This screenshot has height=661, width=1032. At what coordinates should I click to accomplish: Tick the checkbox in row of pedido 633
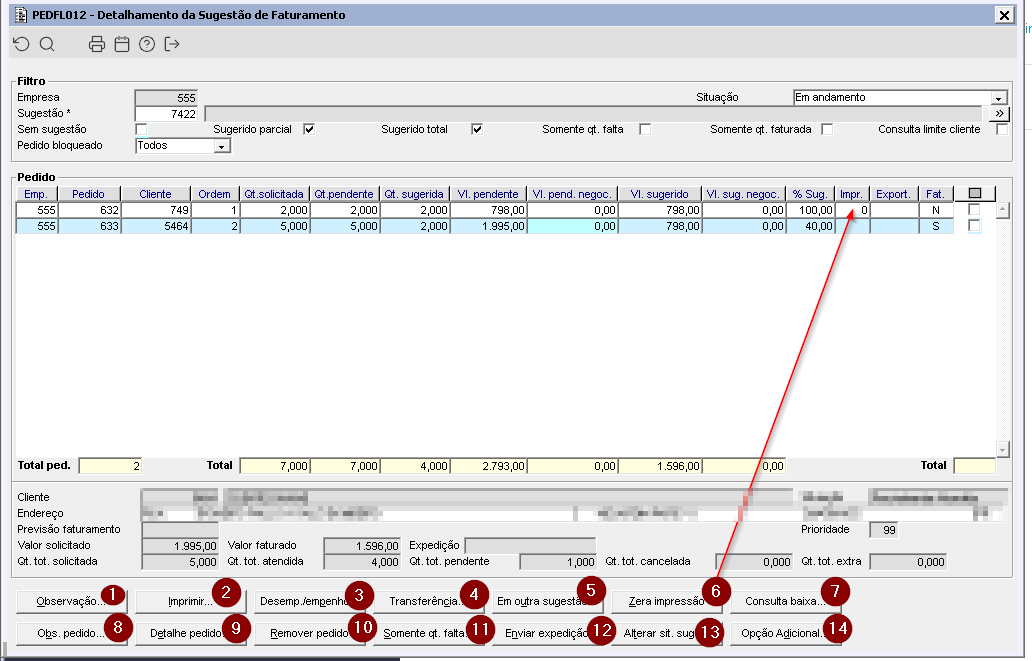click(974, 226)
